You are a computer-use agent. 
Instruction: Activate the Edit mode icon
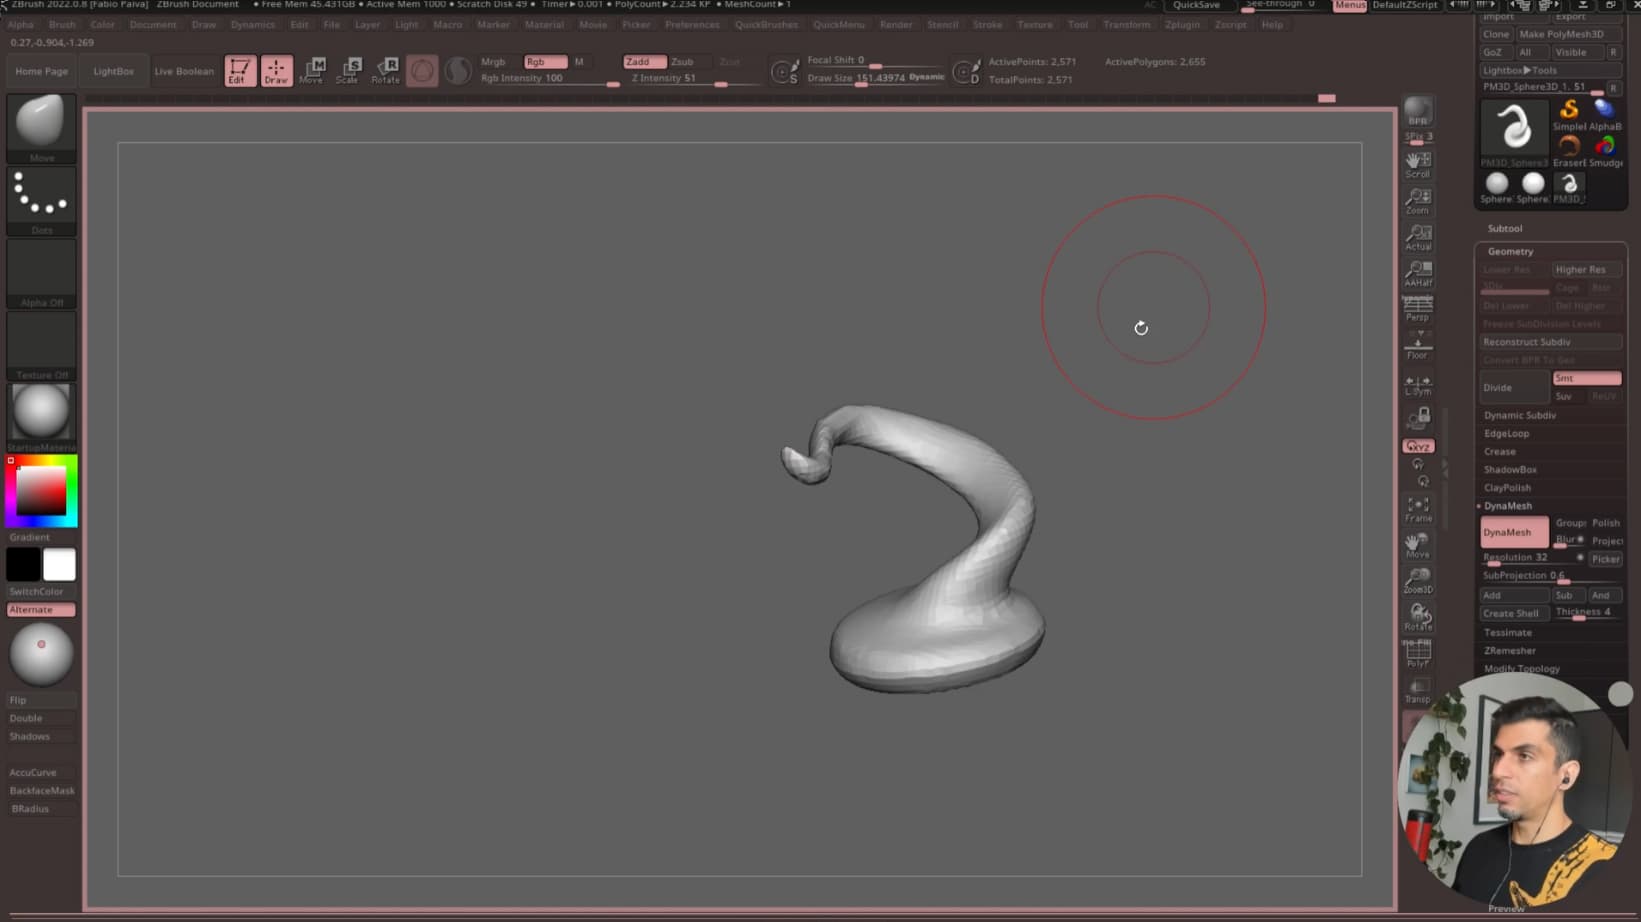tap(240, 71)
